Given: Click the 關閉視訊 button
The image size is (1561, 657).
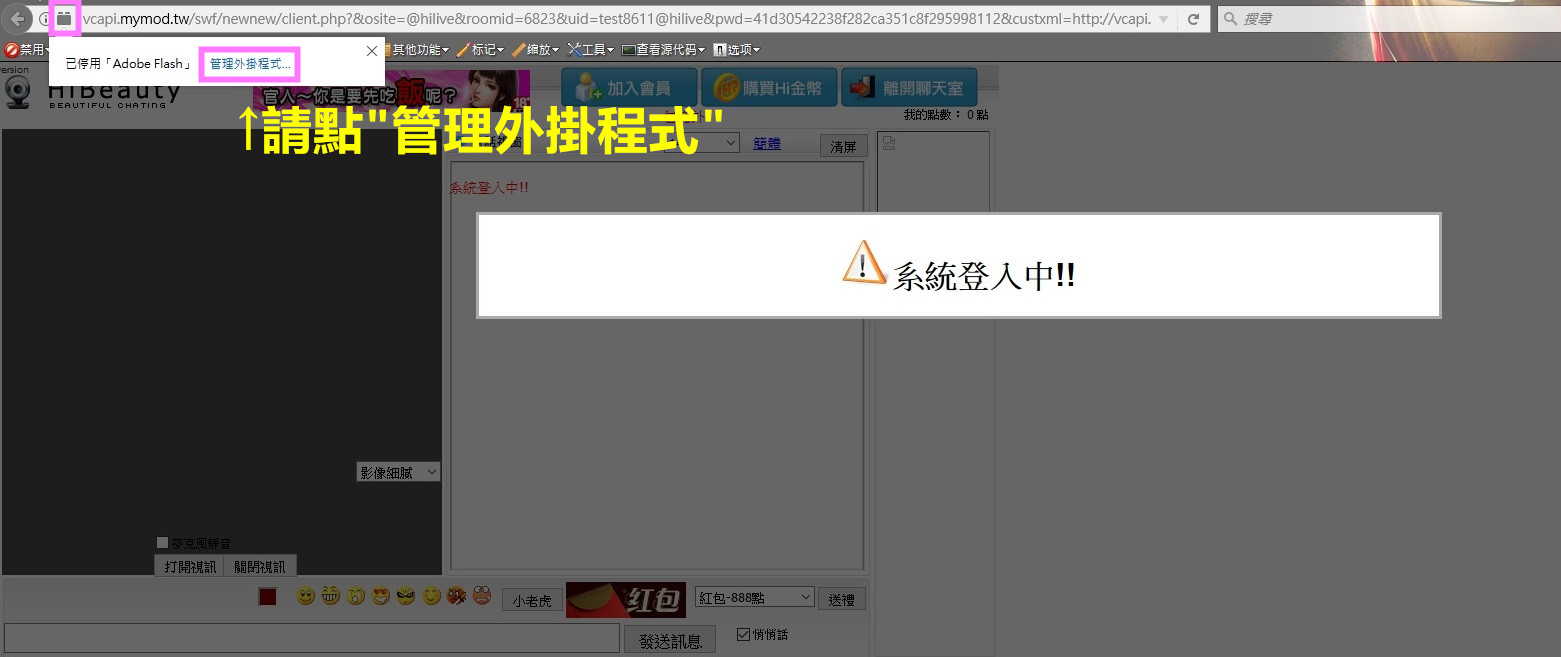Looking at the screenshot, I should point(260,567).
